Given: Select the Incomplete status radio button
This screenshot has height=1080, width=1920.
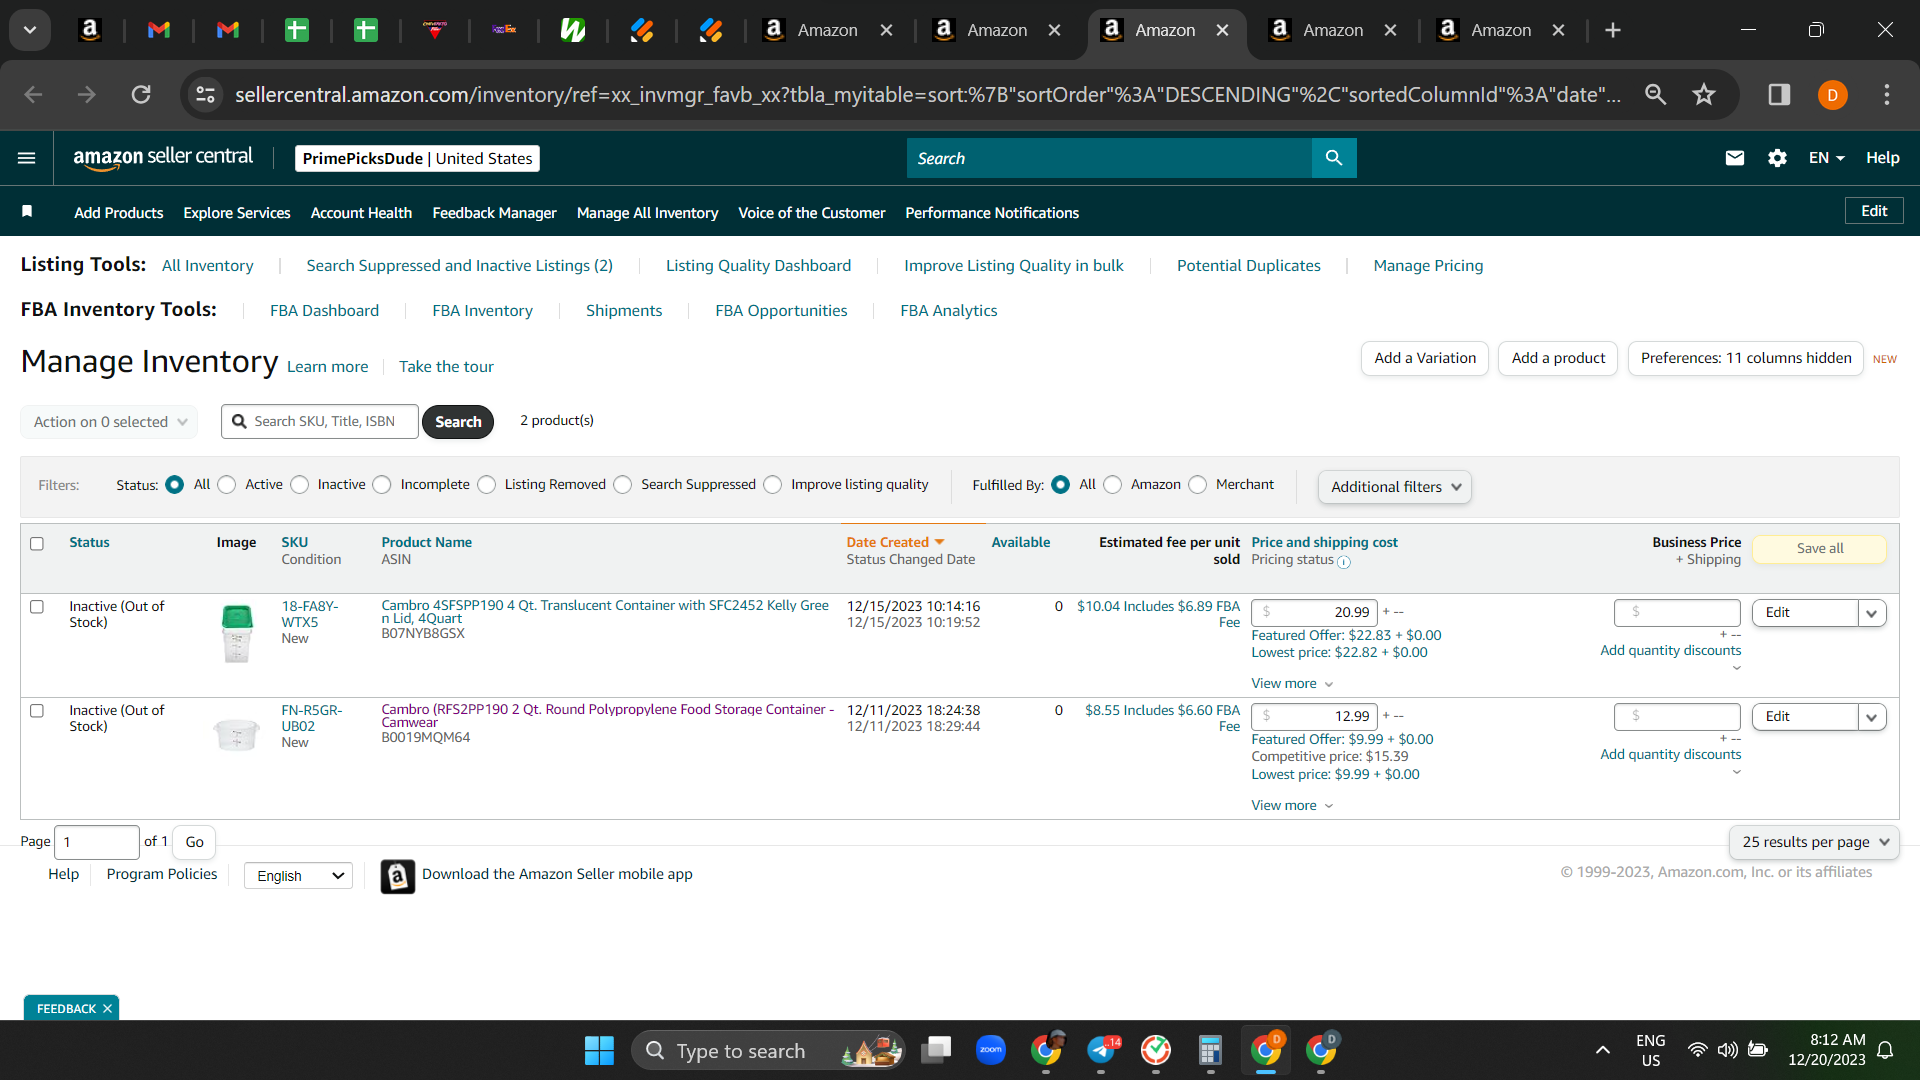Looking at the screenshot, I should [x=382, y=485].
